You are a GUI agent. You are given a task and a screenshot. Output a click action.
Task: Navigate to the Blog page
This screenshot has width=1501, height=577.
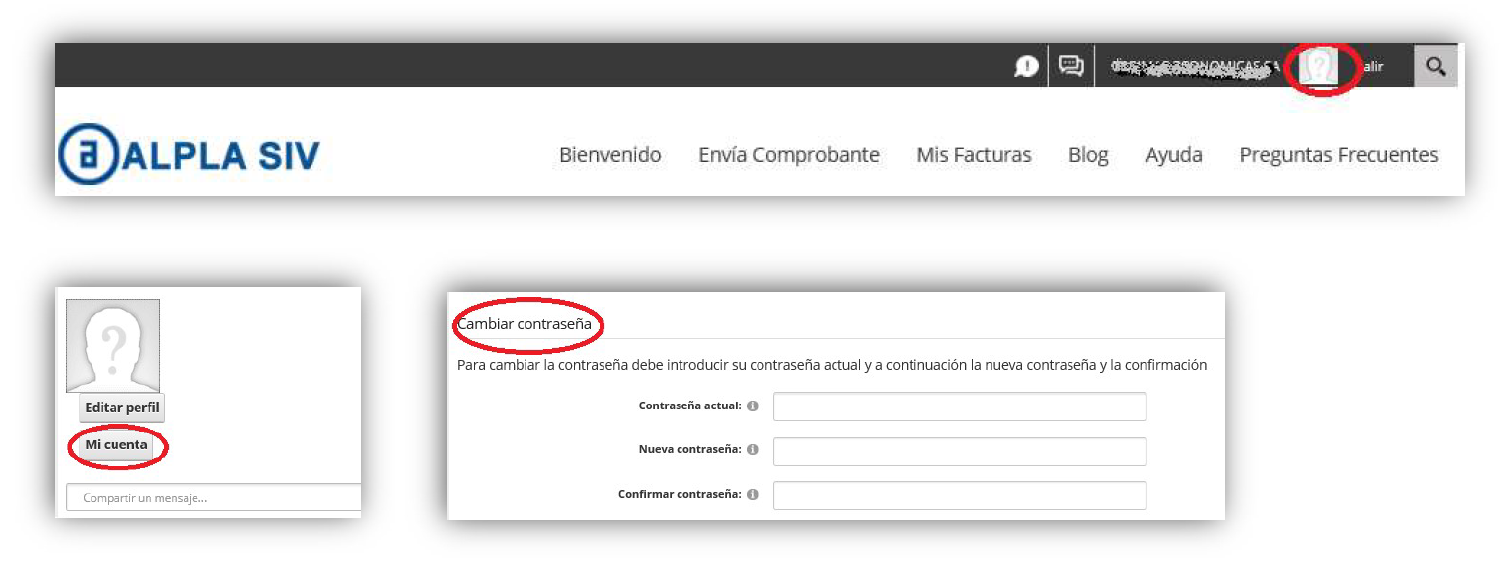pos(1088,155)
